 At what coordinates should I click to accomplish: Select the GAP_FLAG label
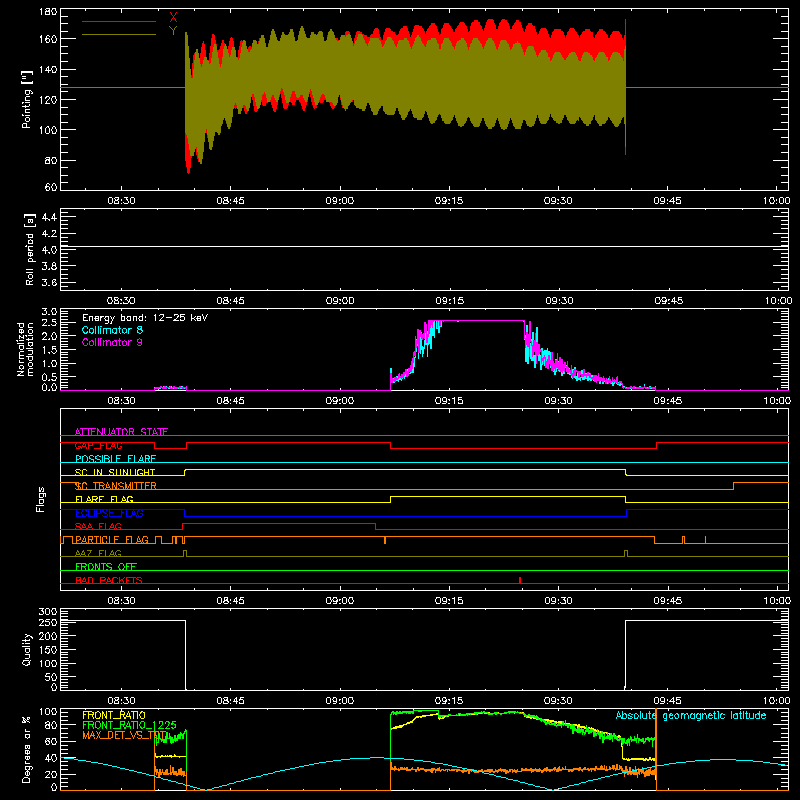98,445
